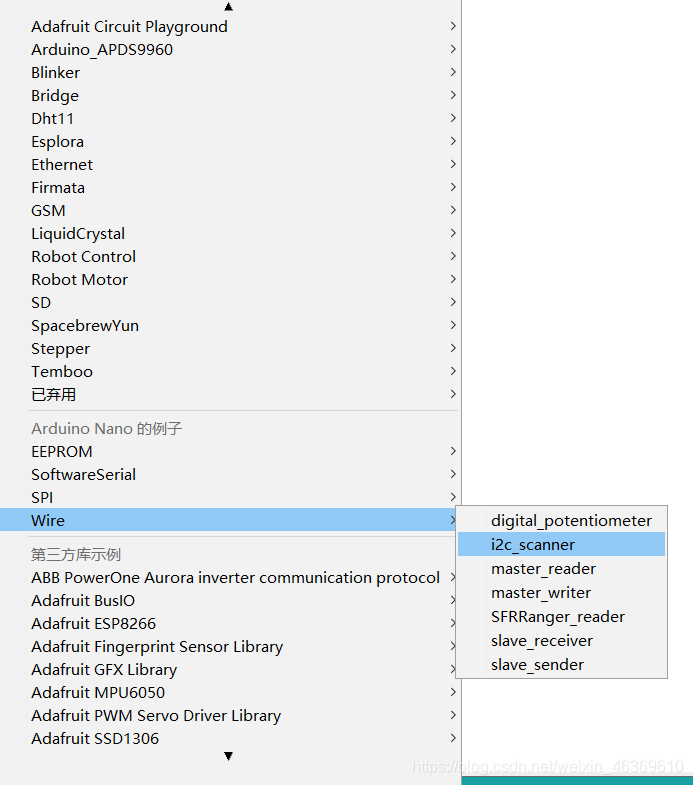Open EEPROM examples for Arduino Nano
This screenshot has width=693, height=785.
point(230,452)
